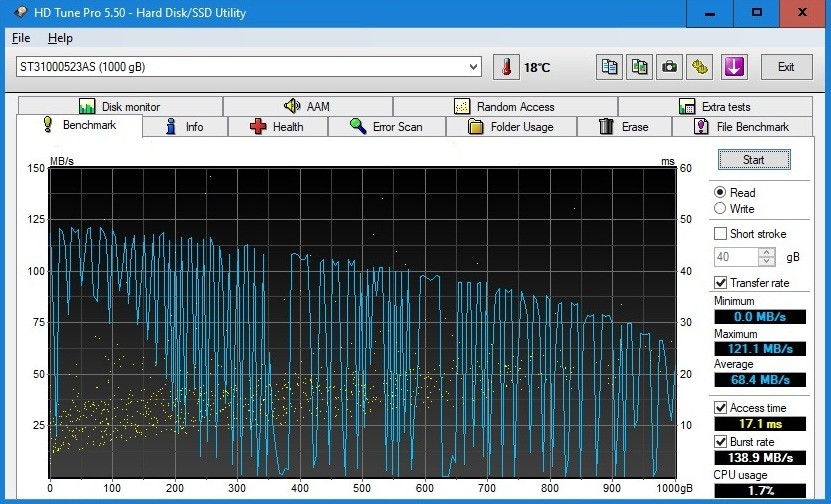This screenshot has height=504, width=831.
Task: Open the File Benchmark tab
Action: (742, 127)
